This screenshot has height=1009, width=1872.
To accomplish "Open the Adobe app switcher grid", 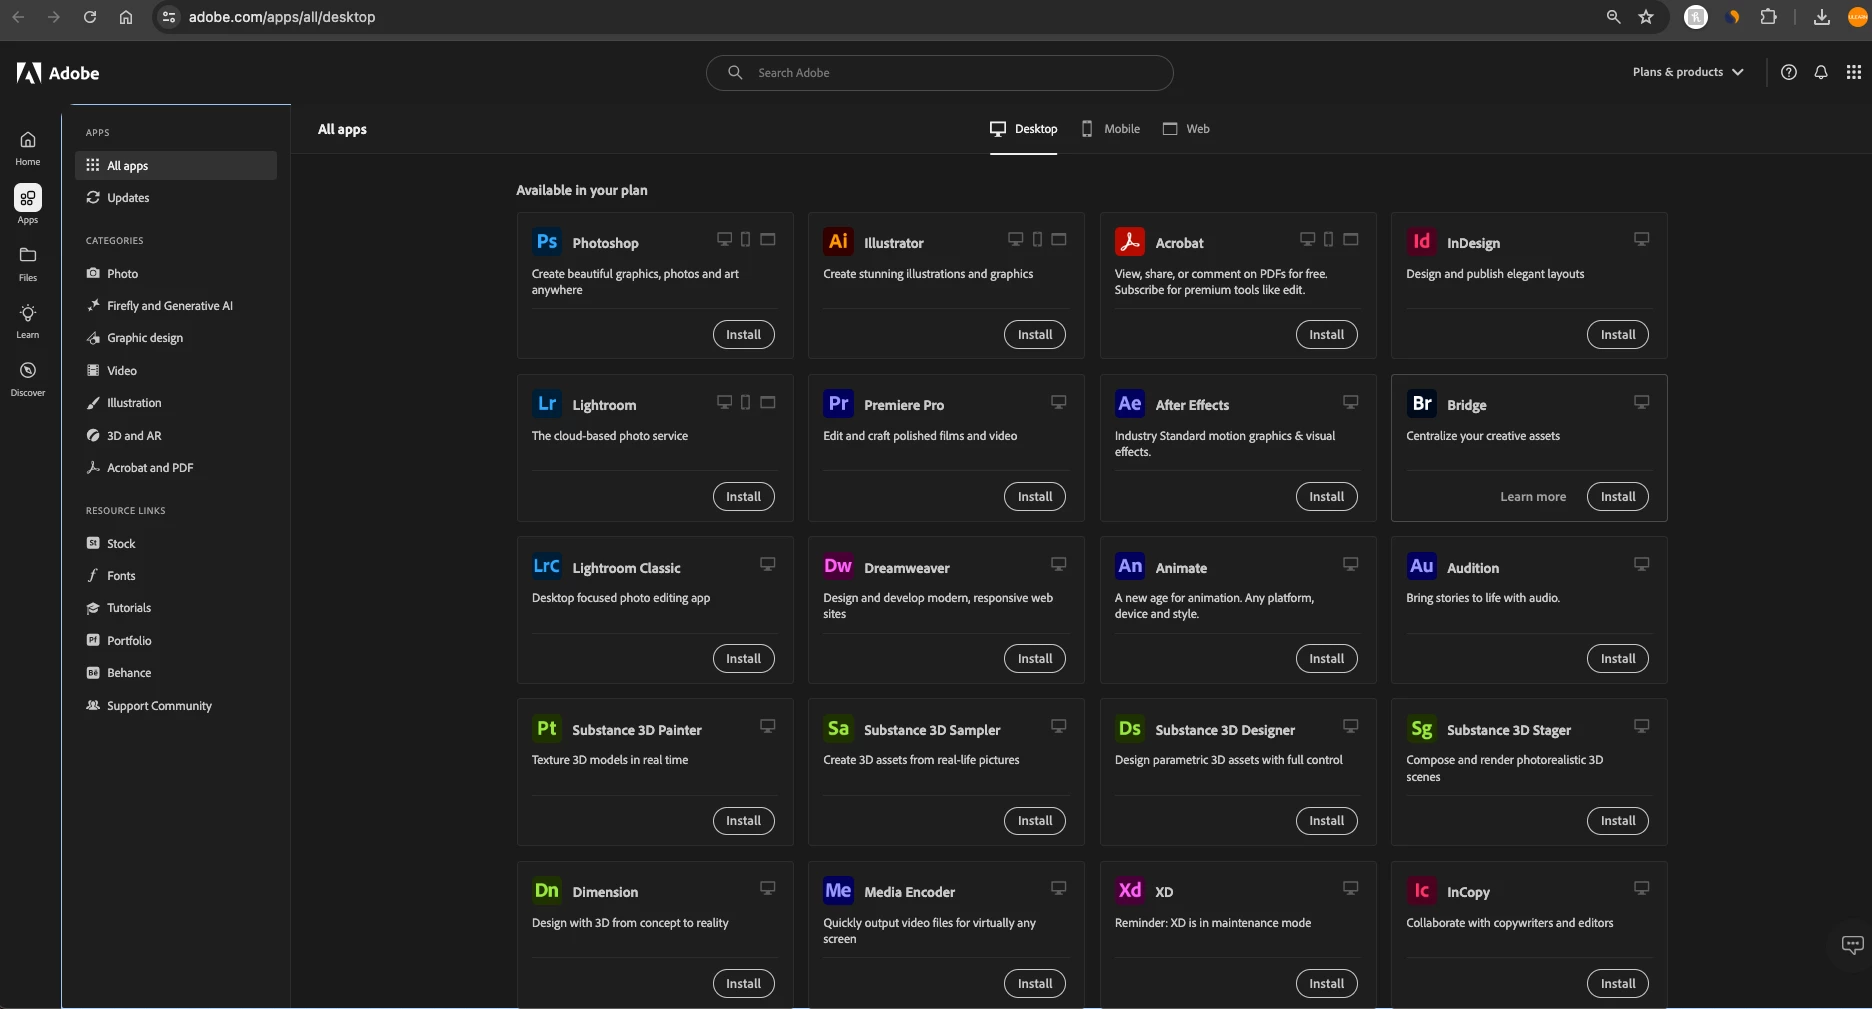I will coord(1853,72).
